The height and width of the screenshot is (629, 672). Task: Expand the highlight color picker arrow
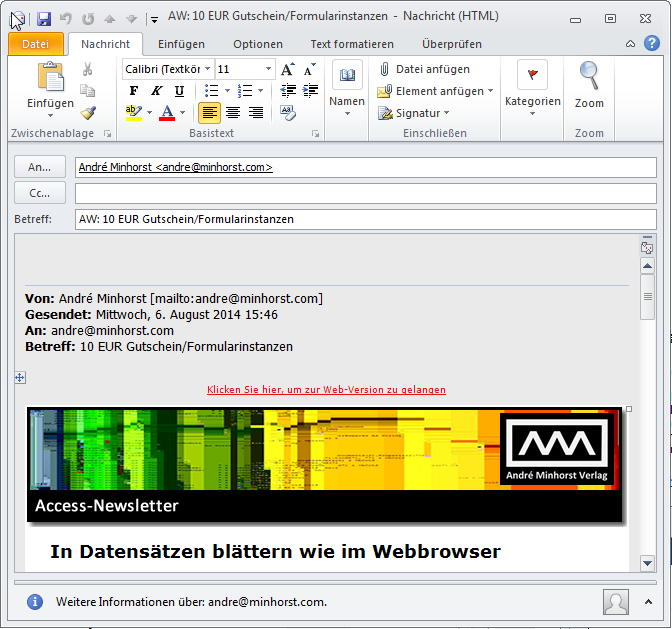(150, 113)
